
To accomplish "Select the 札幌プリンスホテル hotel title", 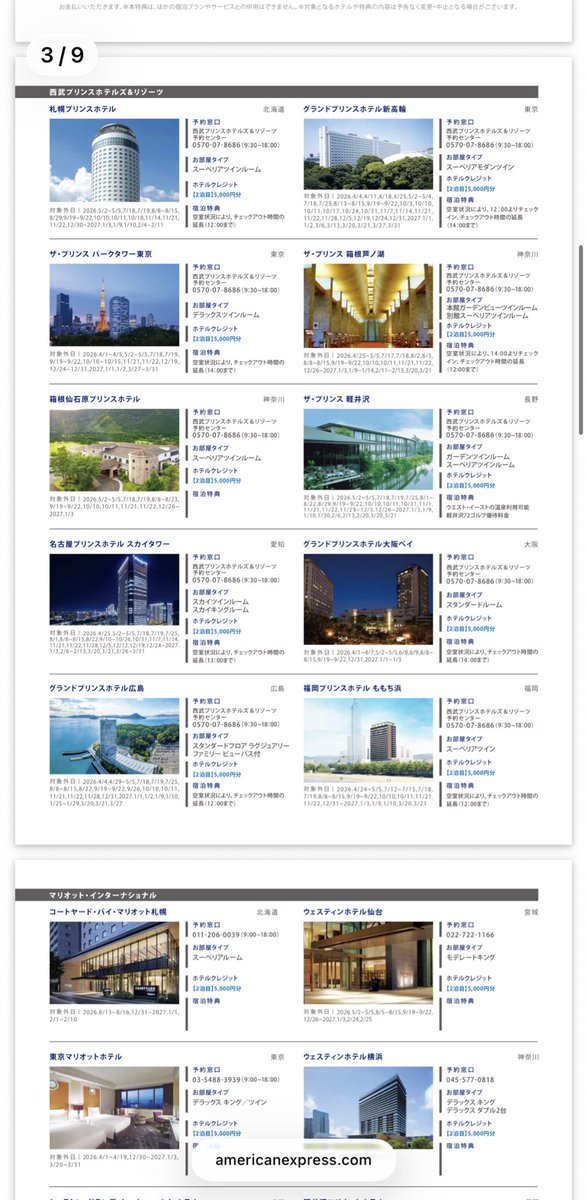I will pyautogui.click(x=83, y=109).
